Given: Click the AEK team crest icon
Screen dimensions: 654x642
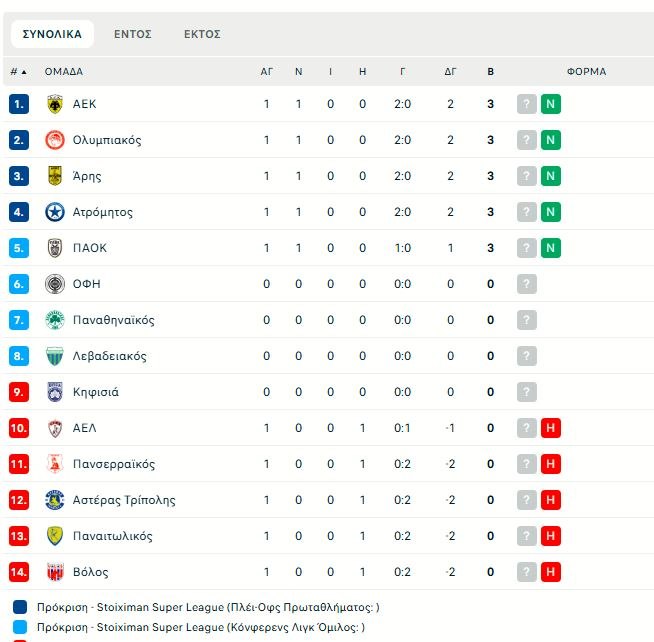Looking at the screenshot, I should point(55,104).
